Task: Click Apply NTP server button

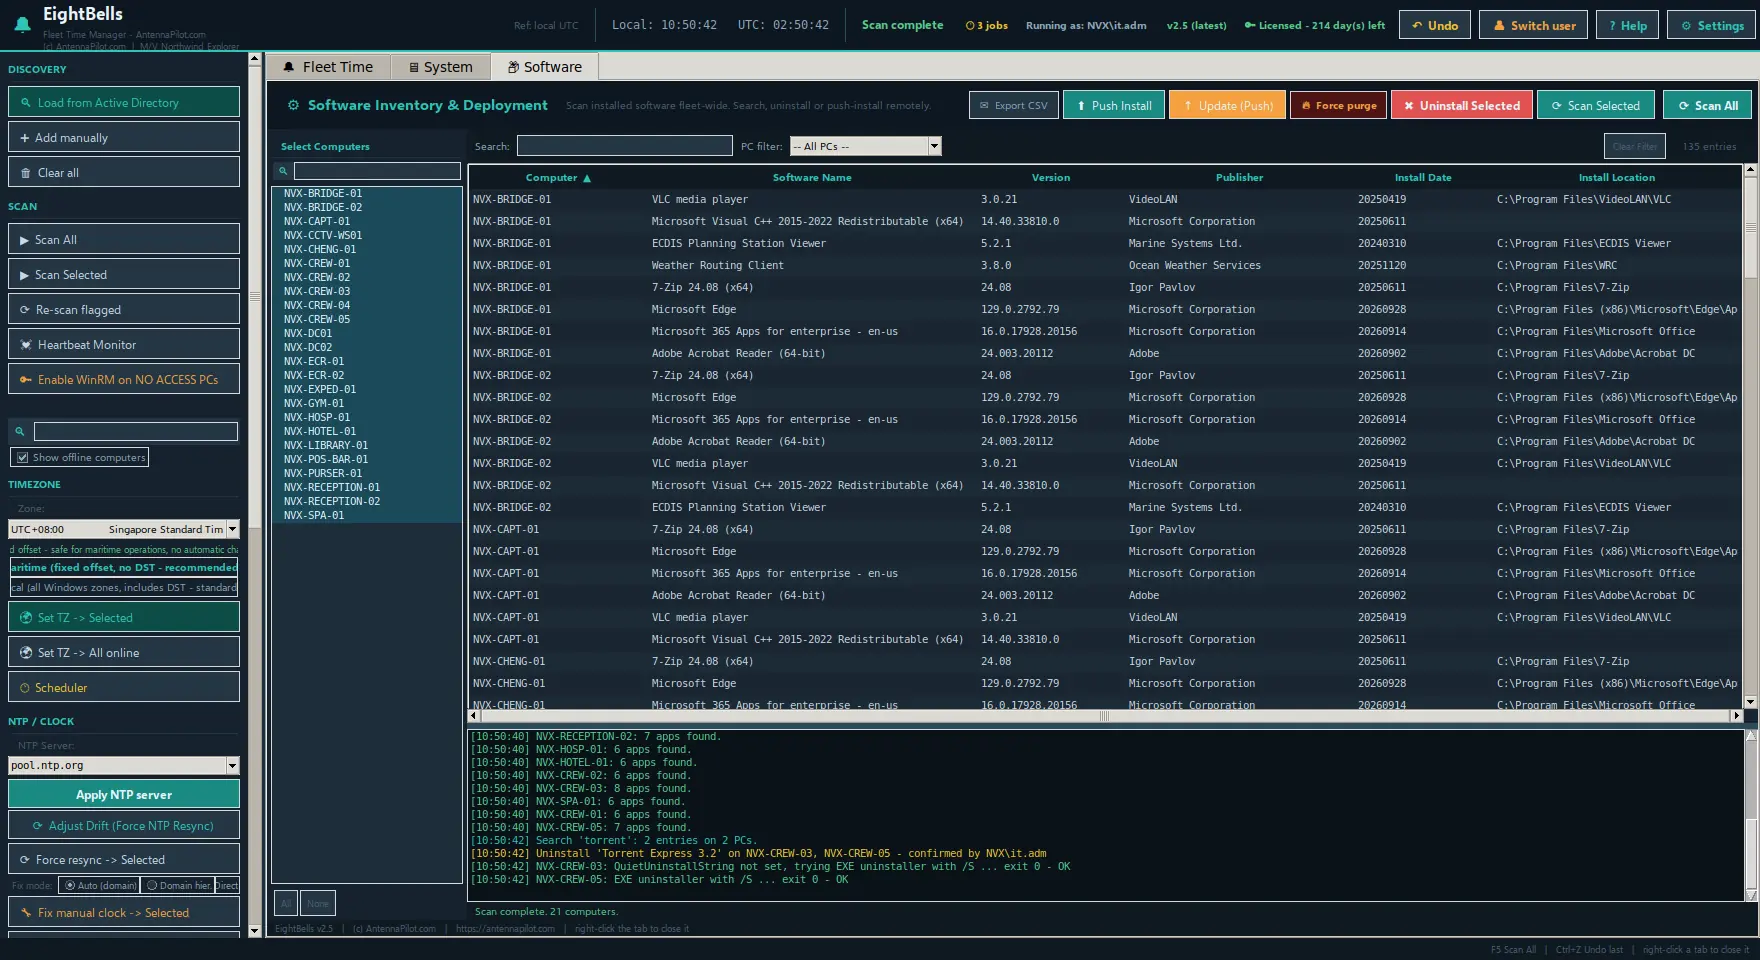Action: (x=124, y=795)
